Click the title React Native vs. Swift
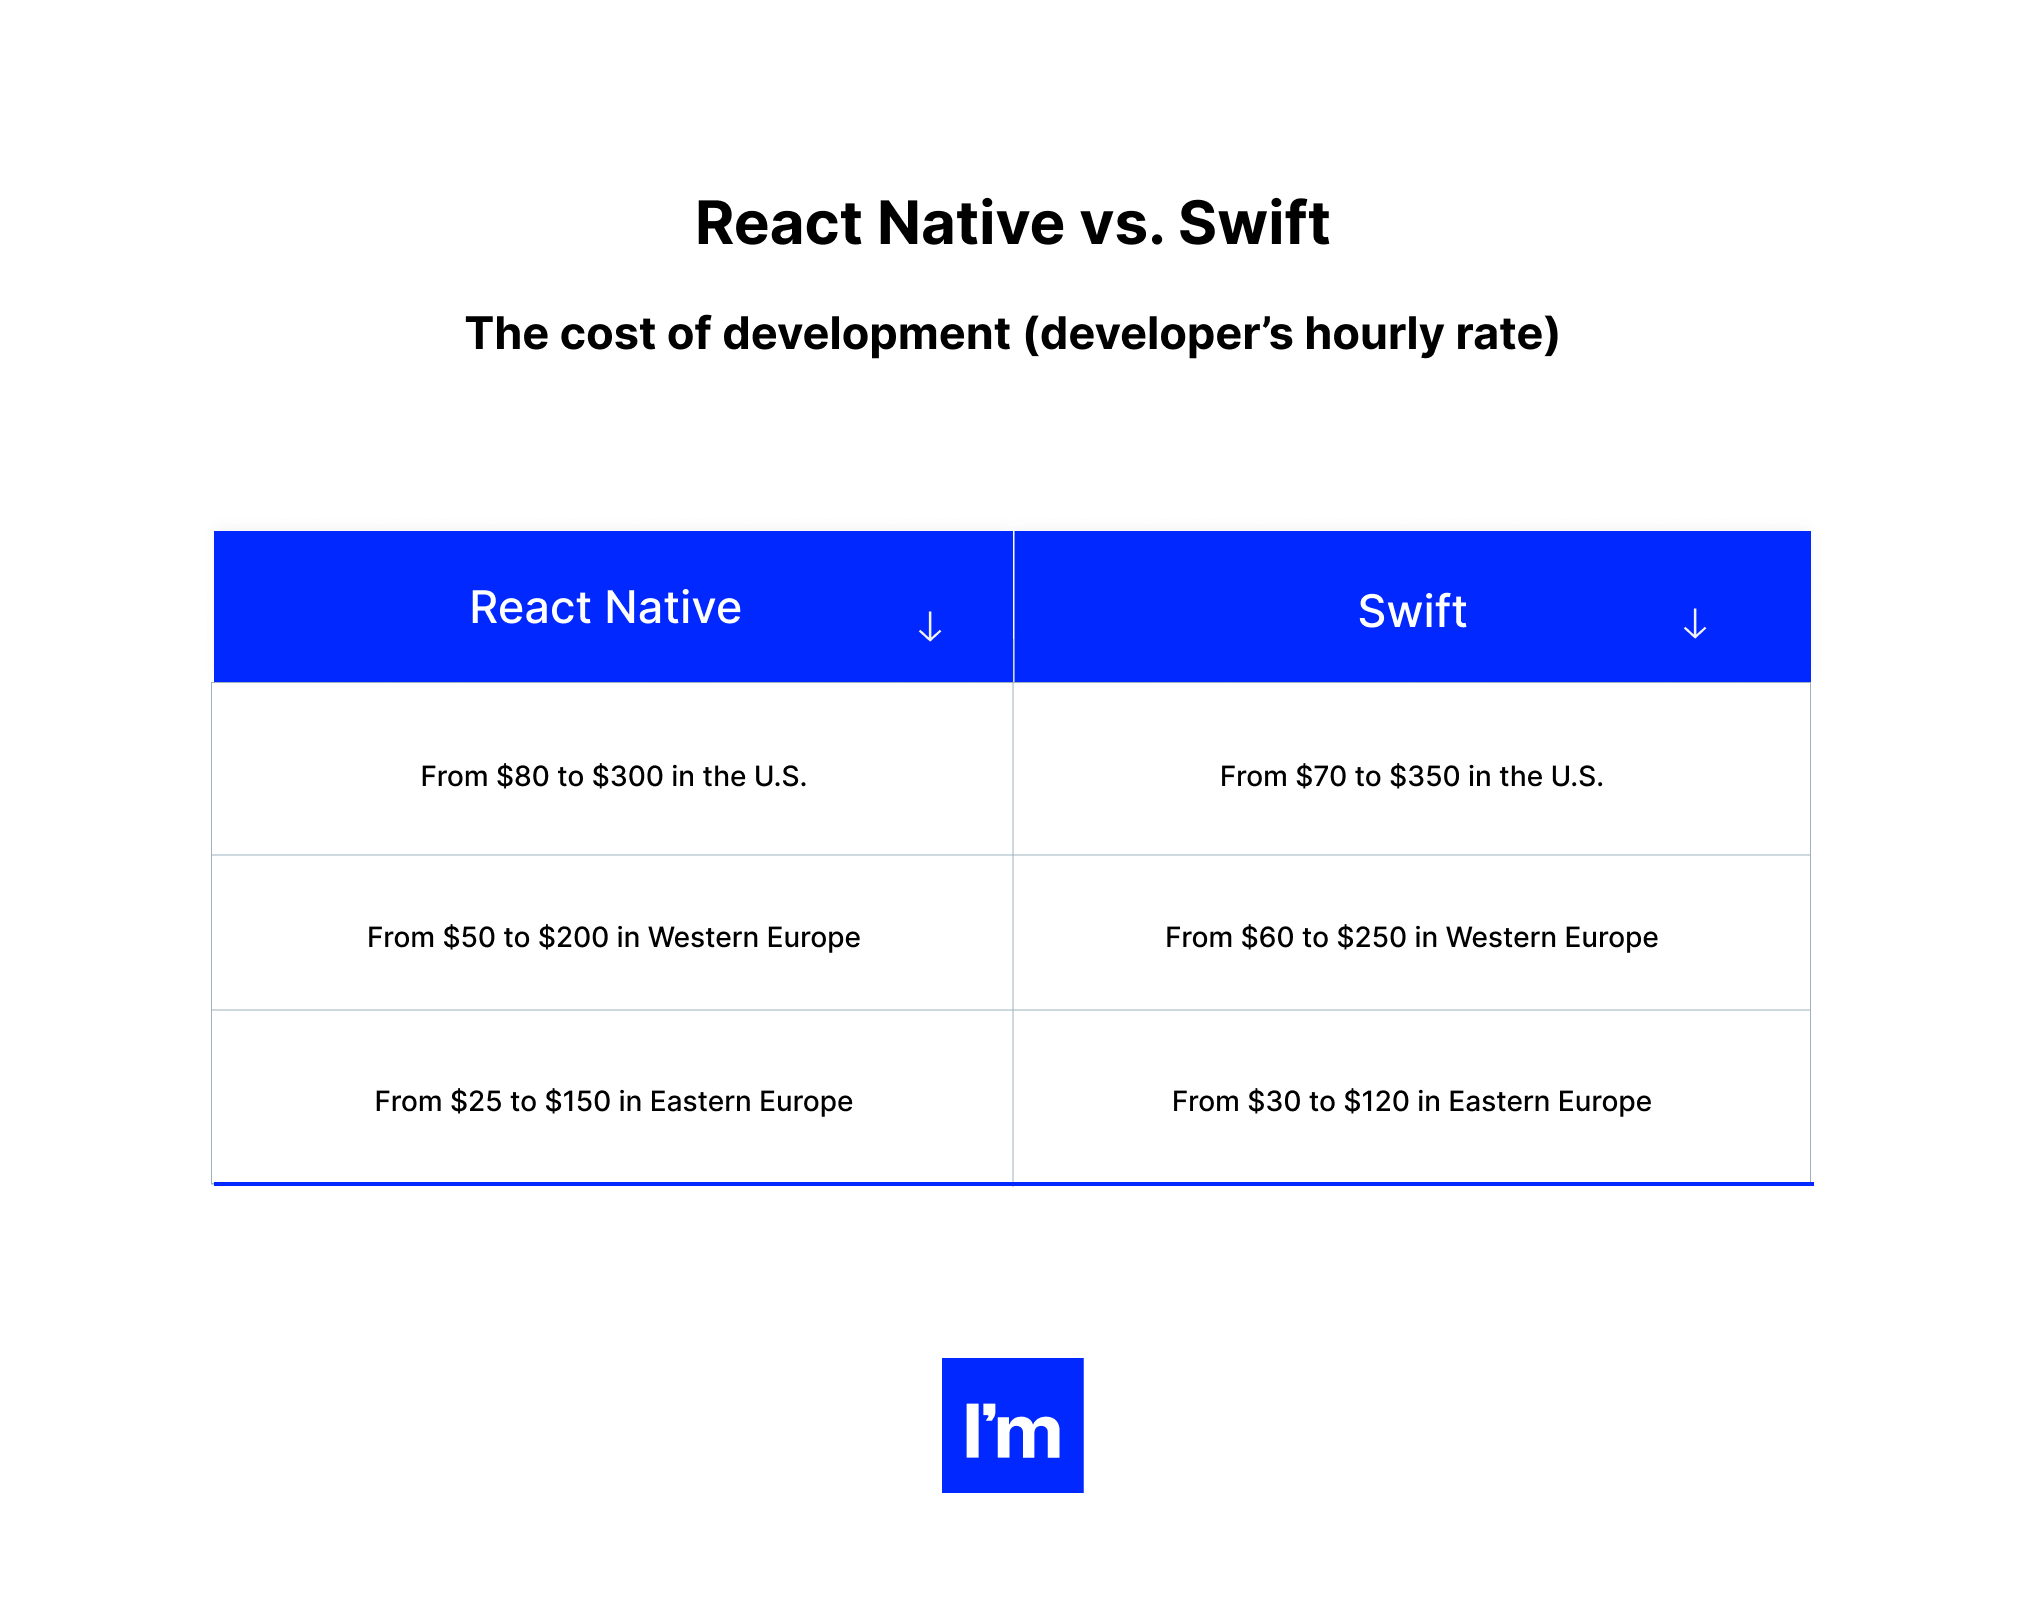Image resolution: width=2025 pixels, height=1609 pixels. click(1012, 222)
